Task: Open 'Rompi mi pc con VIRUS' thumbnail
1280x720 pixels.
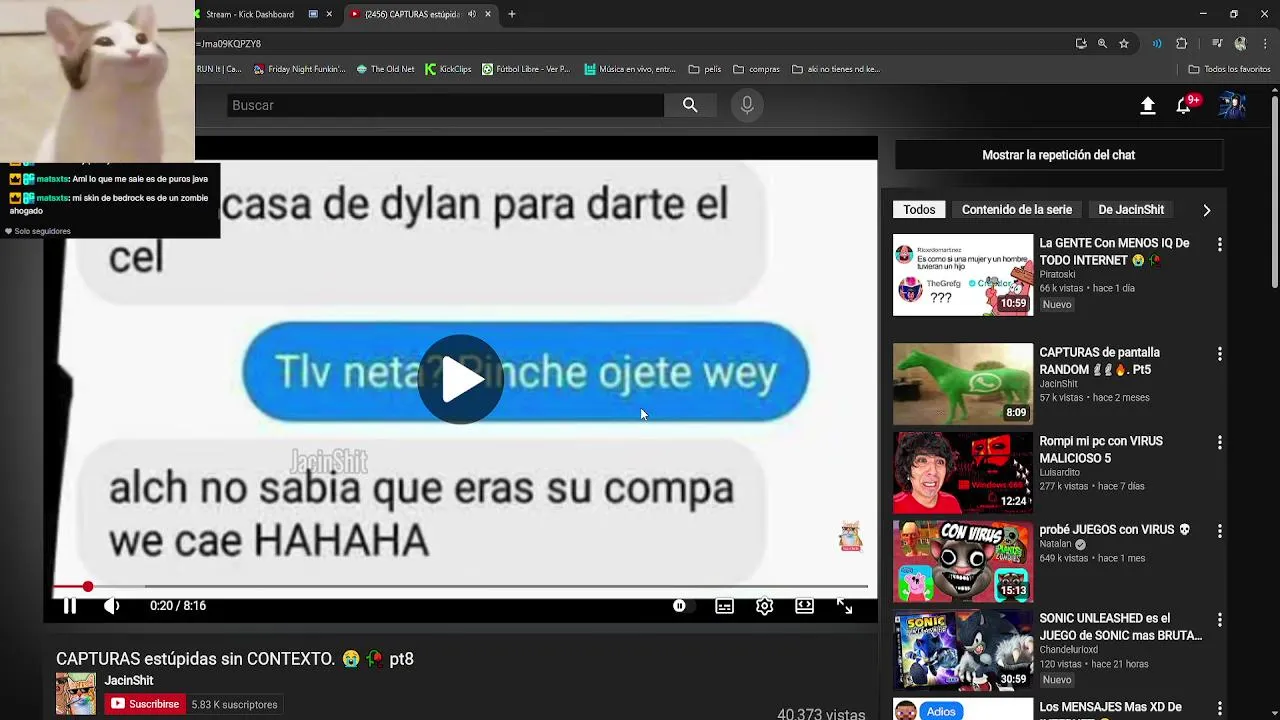Action: coord(963,473)
